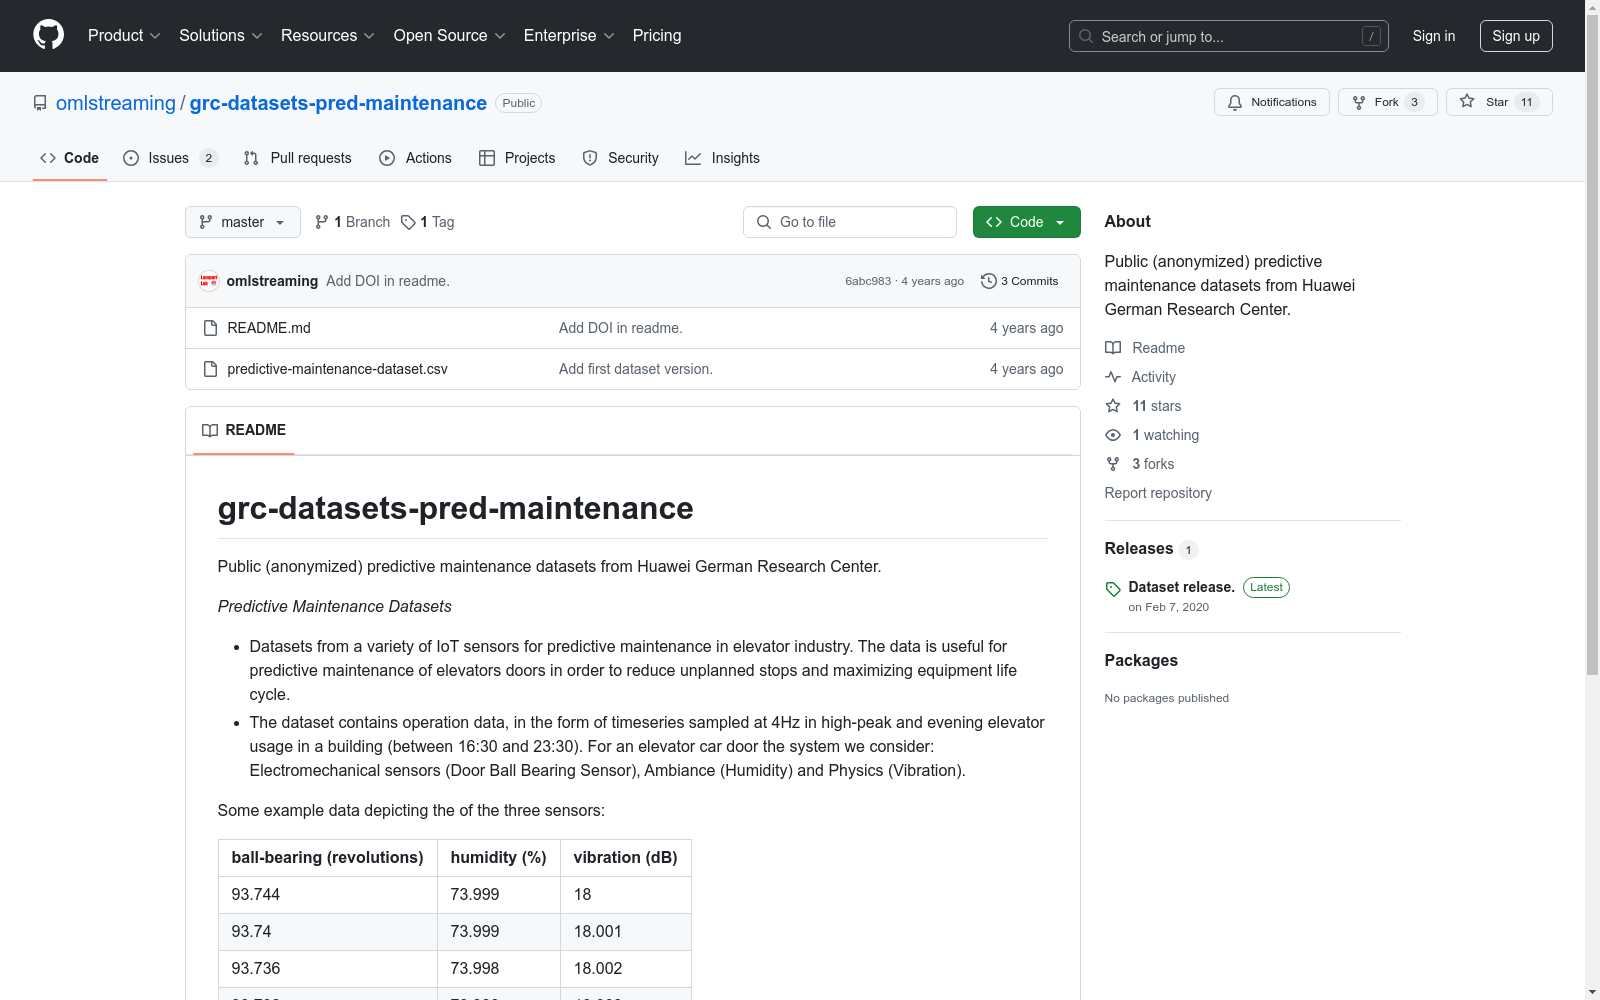Go to the Pricing page
This screenshot has width=1600, height=1000.
657,36
